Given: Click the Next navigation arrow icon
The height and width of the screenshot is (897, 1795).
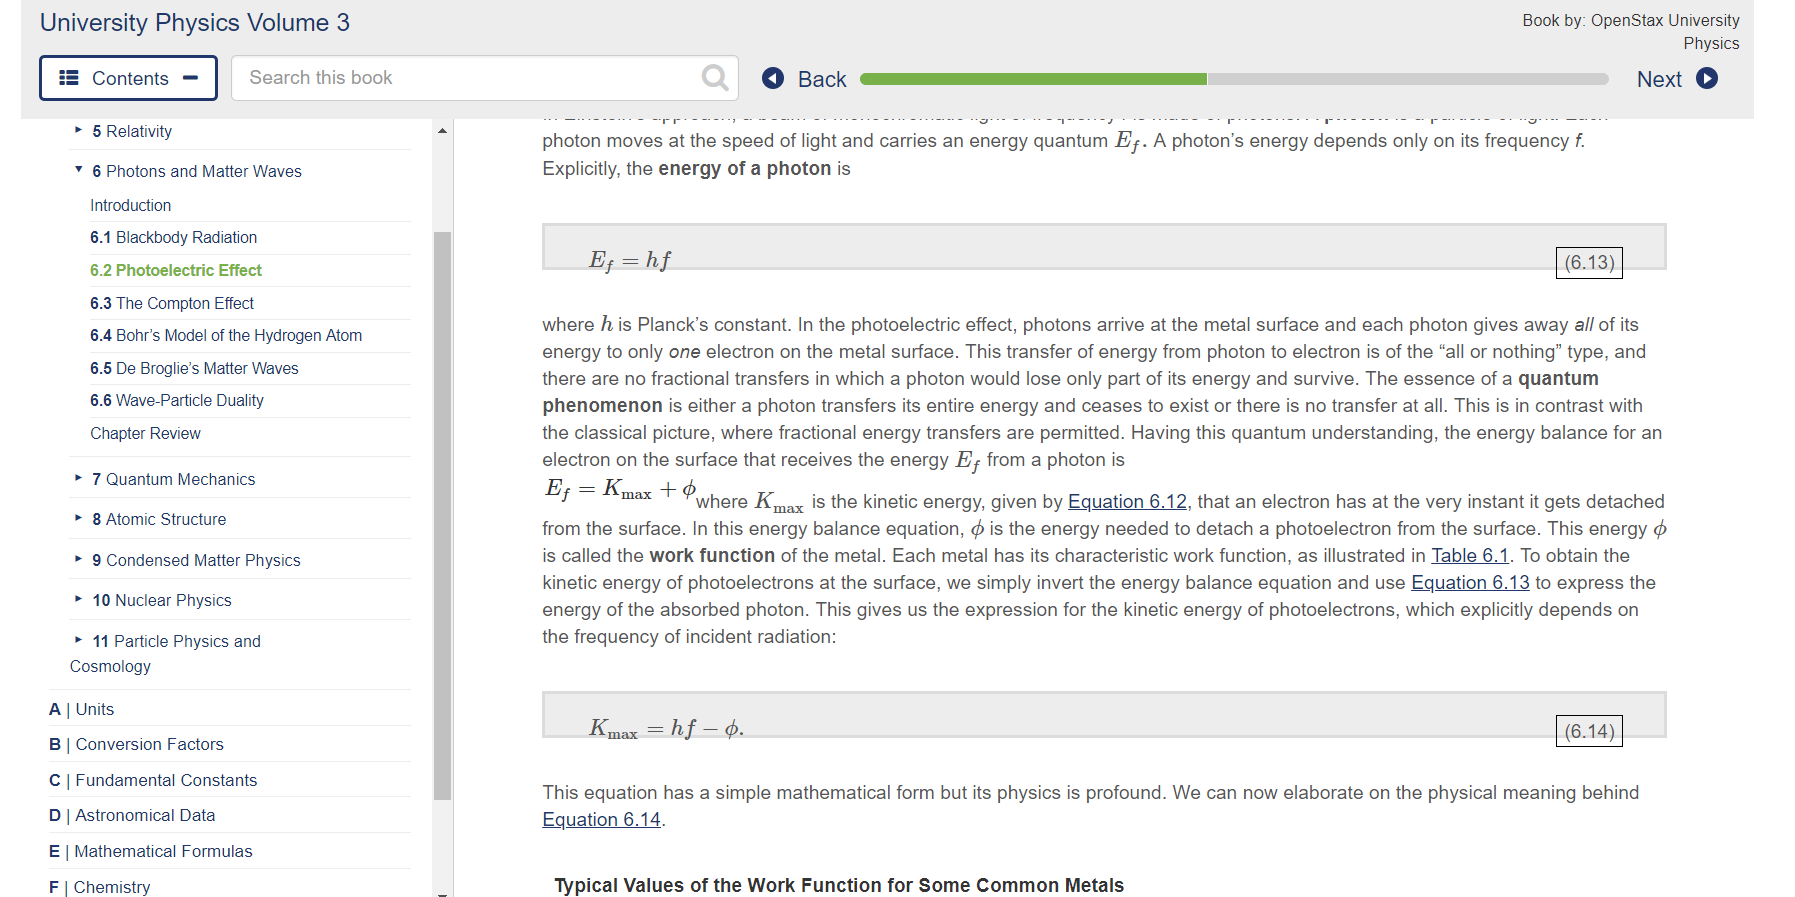Looking at the screenshot, I should [x=1707, y=78].
